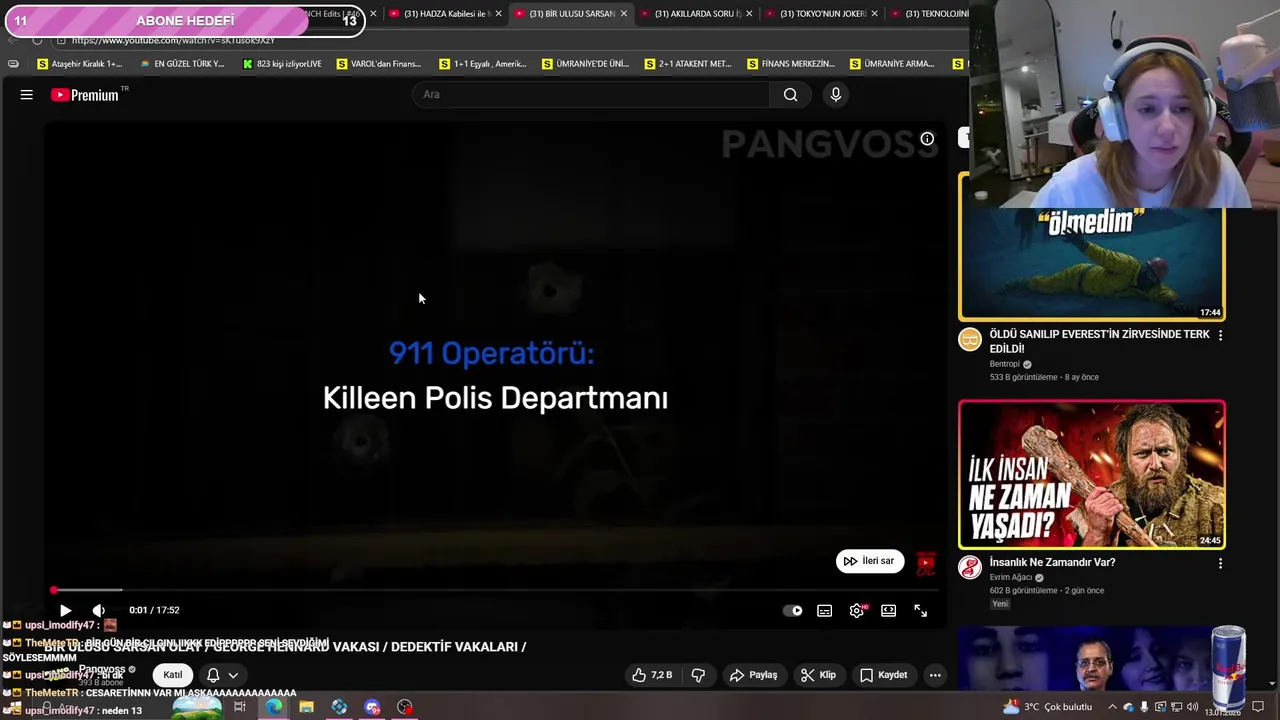Open VAROL'dan Finans bookmark

(x=379, y=64)
